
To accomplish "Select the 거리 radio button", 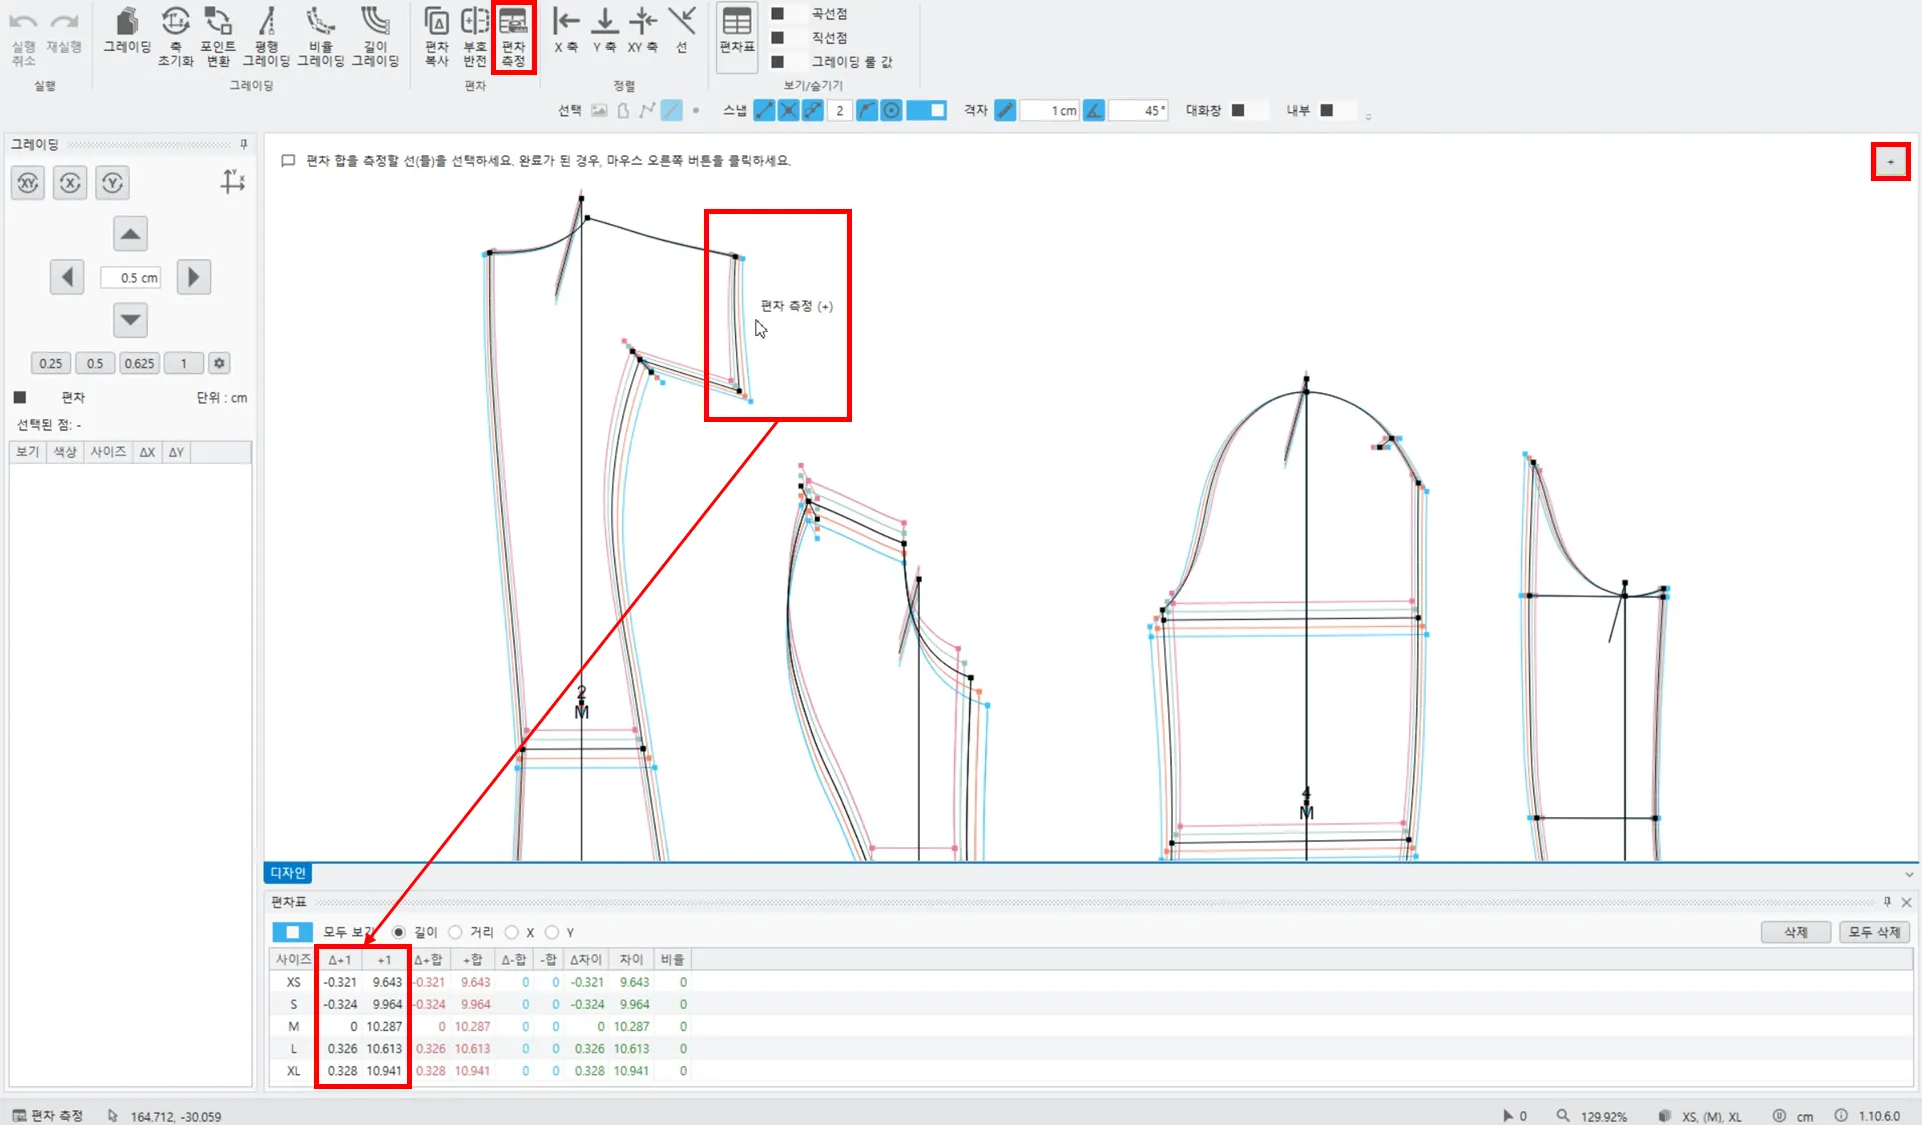I will point(456,932).
